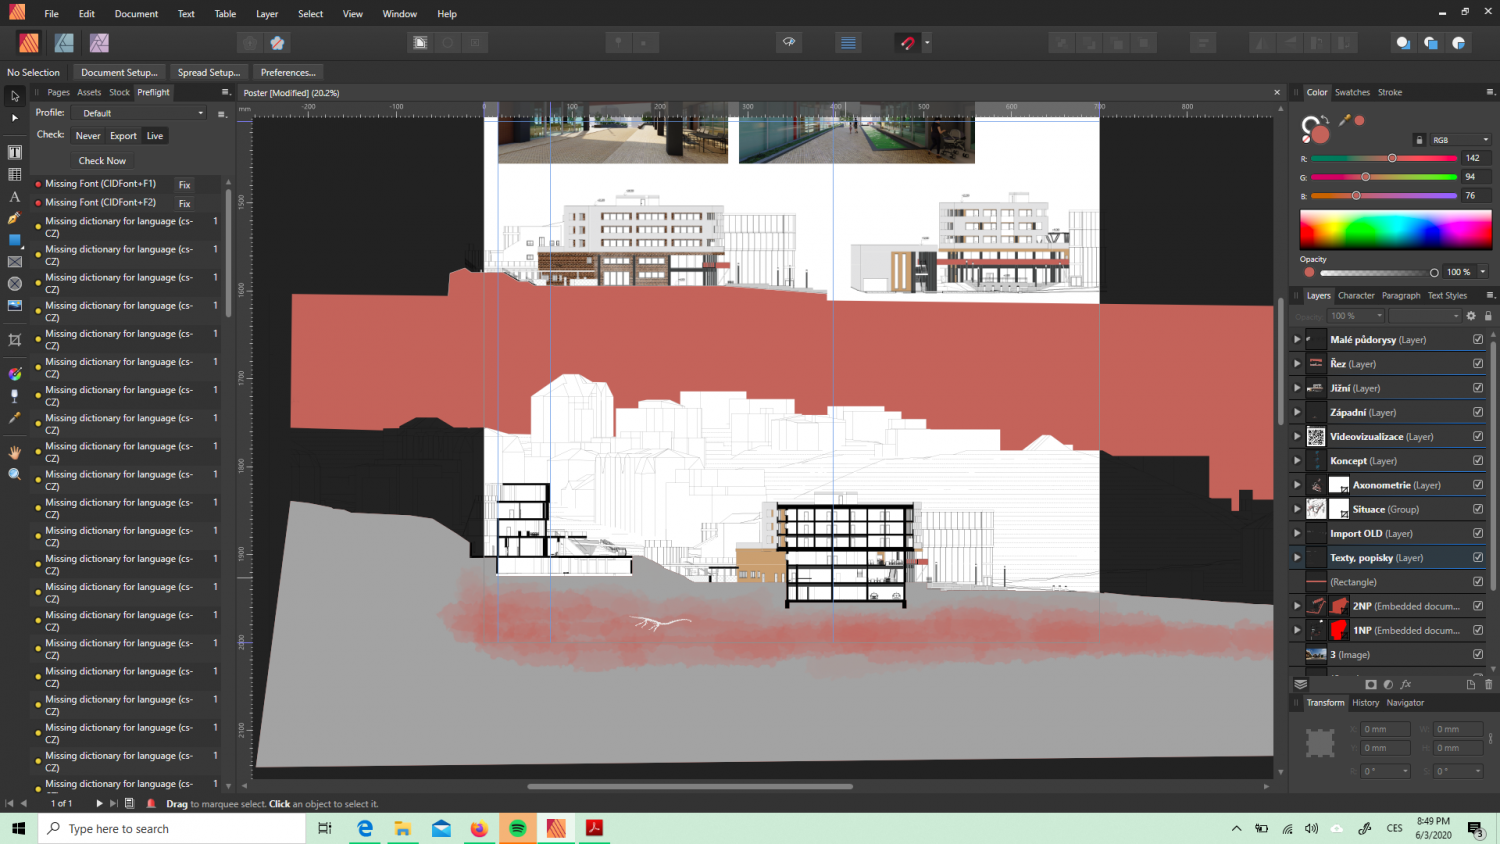Screen dimensions: 1500x844
Task: Pick the Picture Frame Rectangle tool
Action: tap(14, 262)
